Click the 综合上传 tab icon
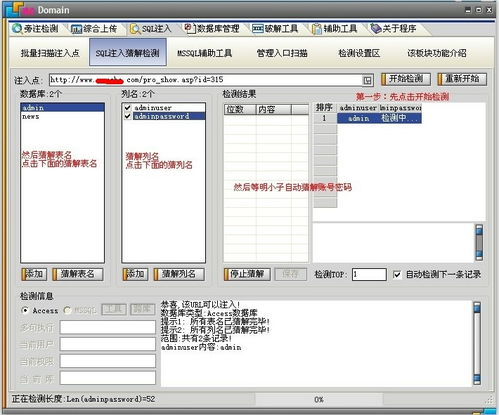 coord(76,29)
